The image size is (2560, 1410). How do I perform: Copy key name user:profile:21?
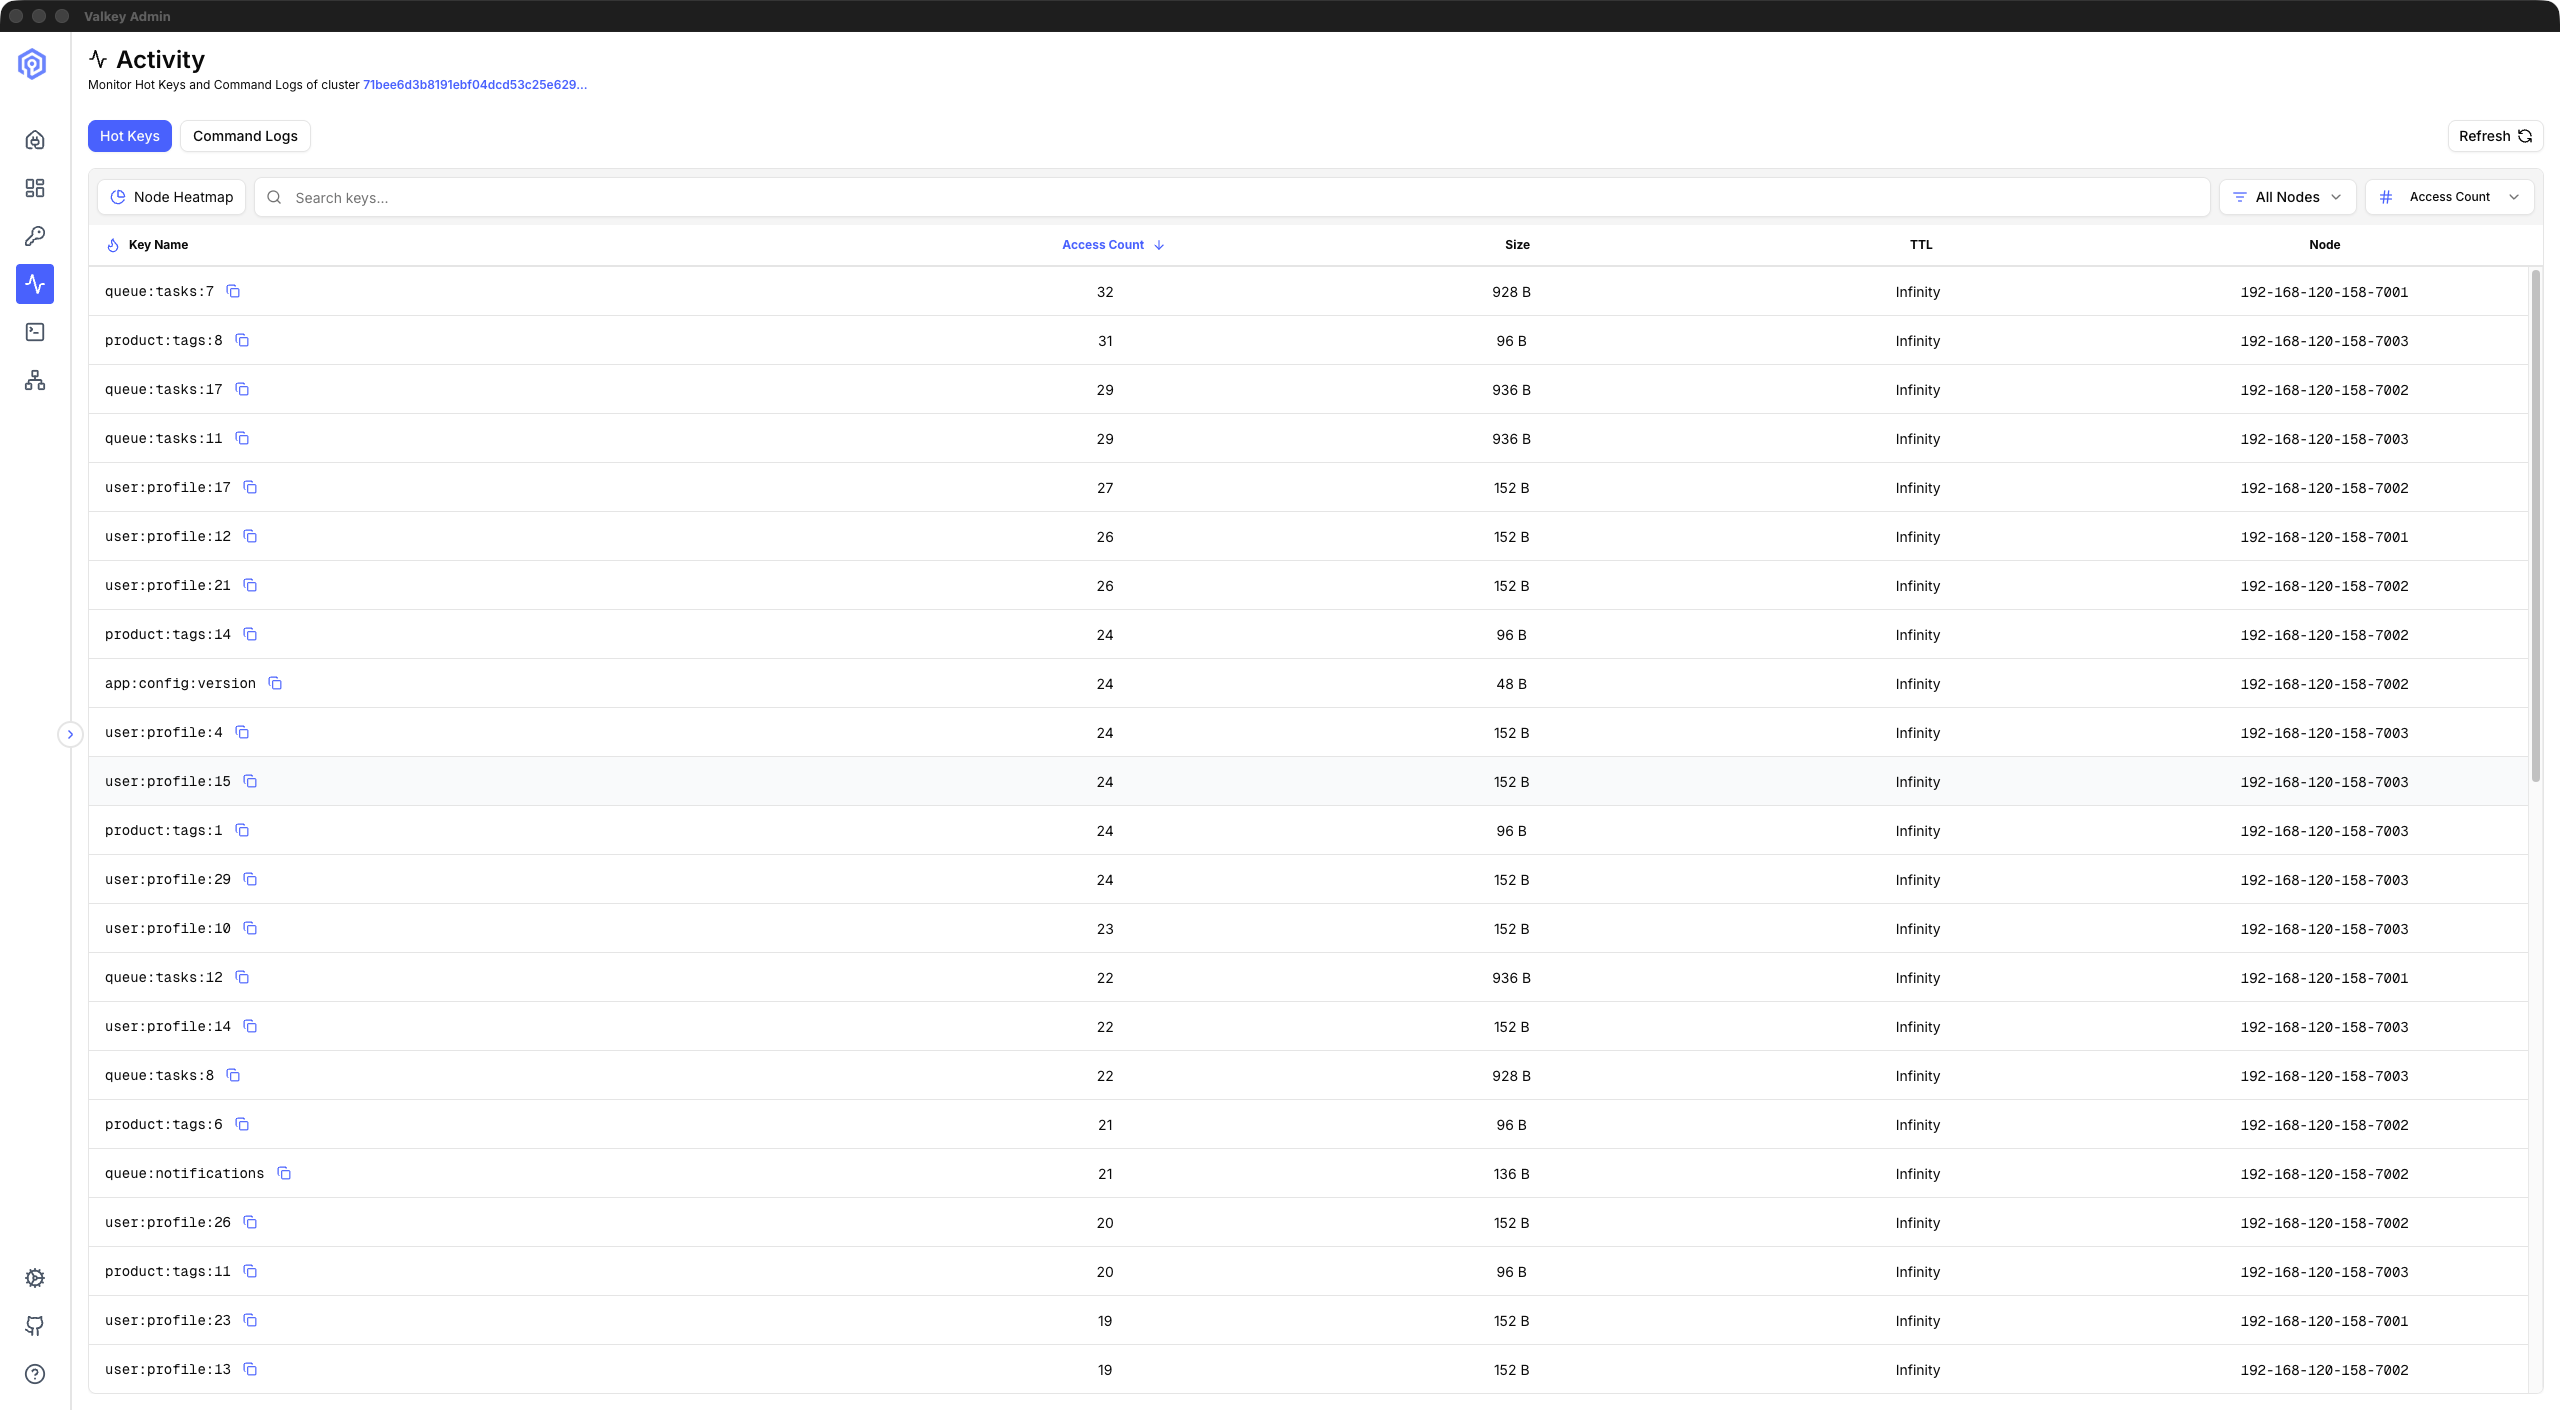(250, 585)
